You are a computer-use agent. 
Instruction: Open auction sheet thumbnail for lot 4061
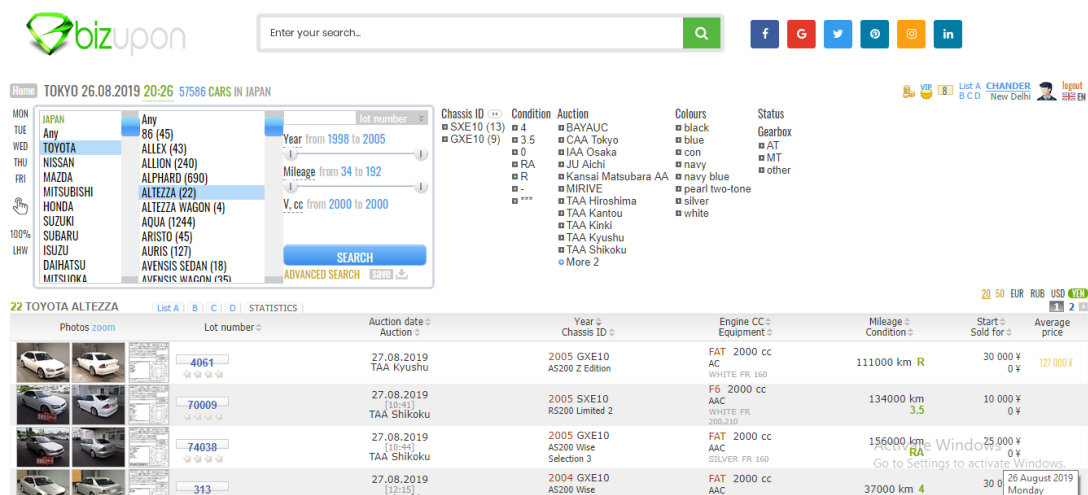pos(148,362)
